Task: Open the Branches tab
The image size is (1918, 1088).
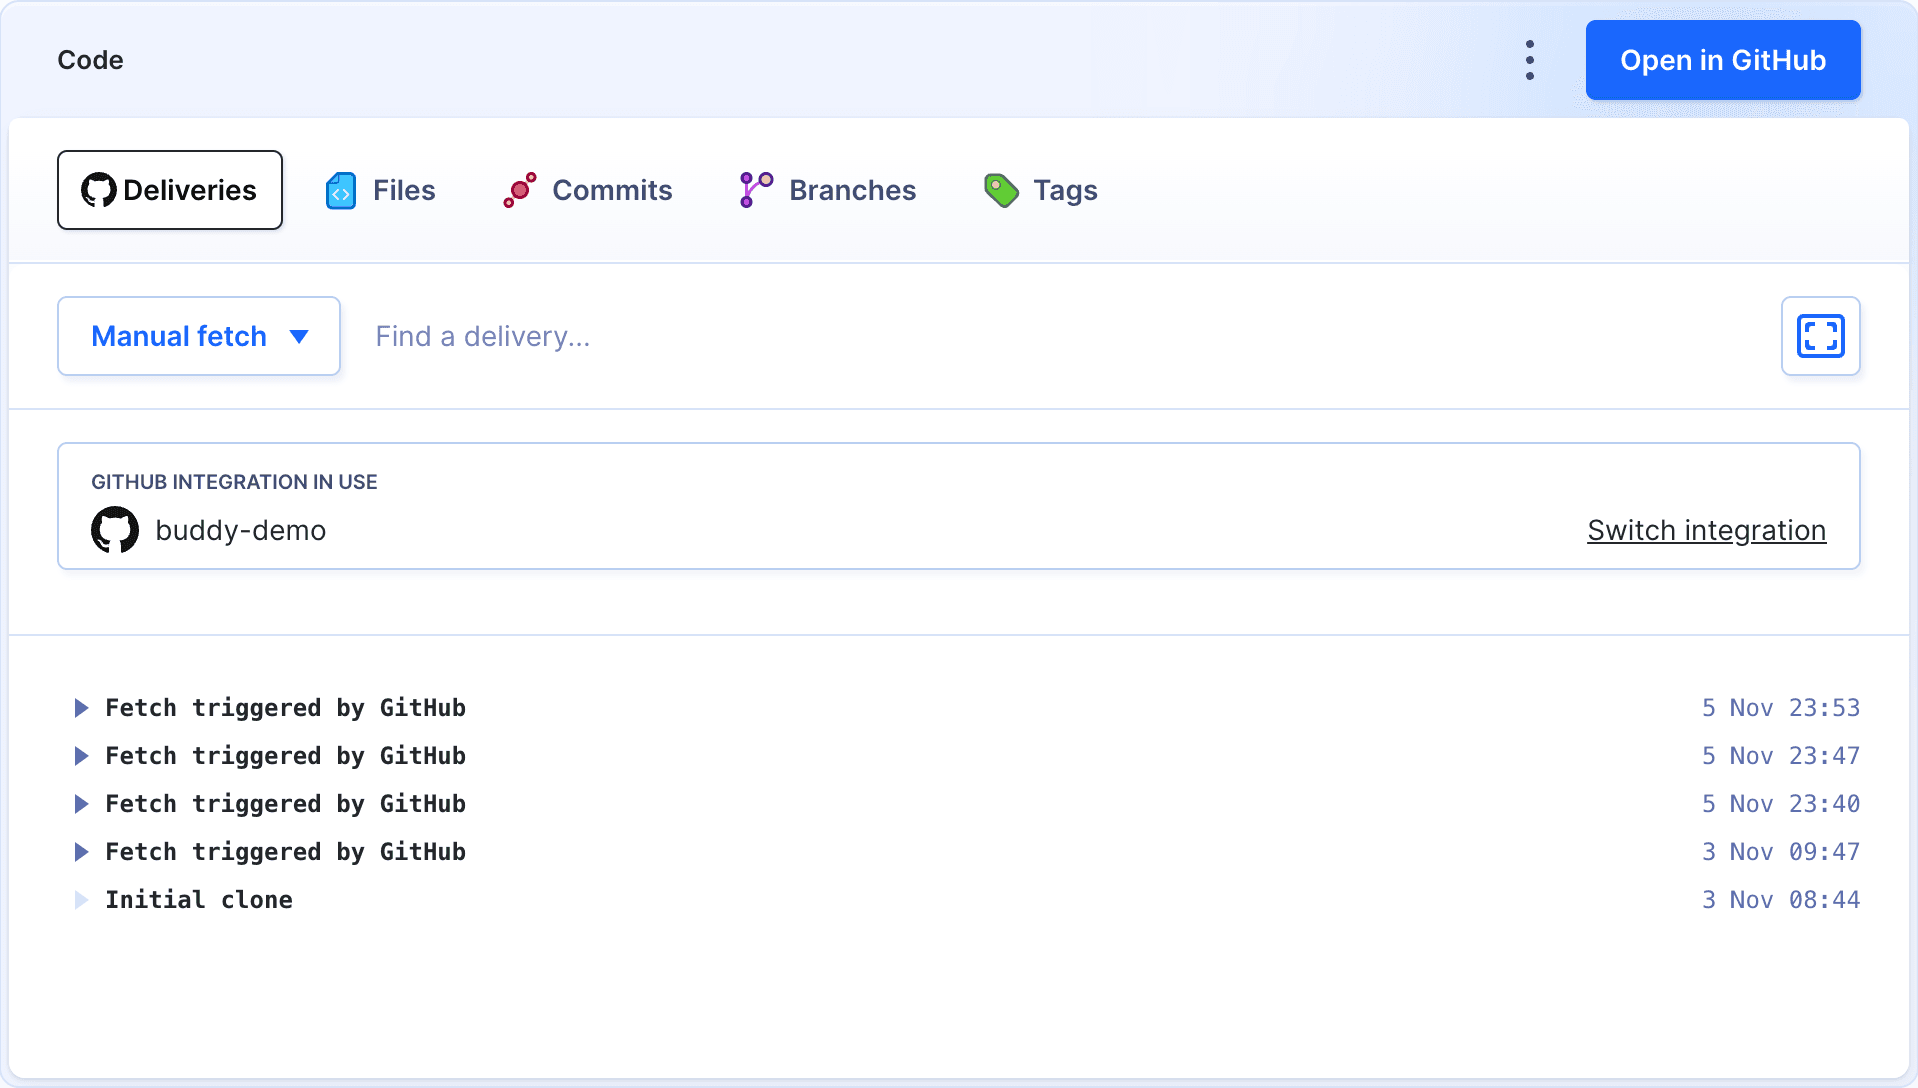Action: (x=828, y=190)
